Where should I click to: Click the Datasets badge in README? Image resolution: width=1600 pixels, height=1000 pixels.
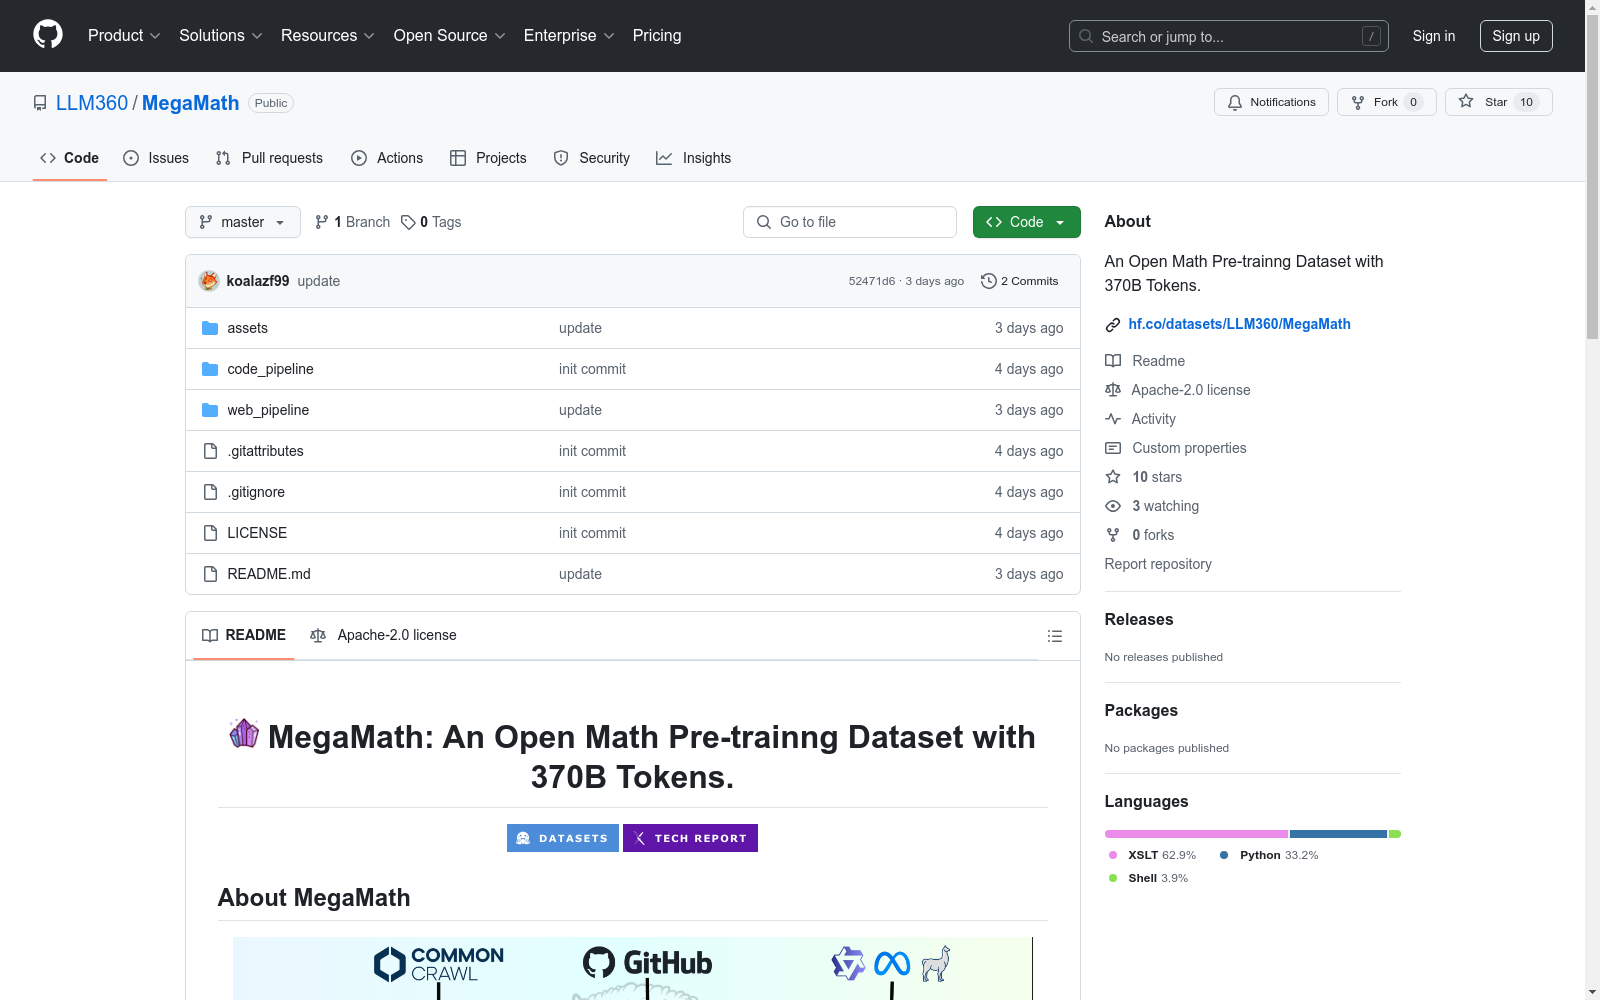coord(563,838)
